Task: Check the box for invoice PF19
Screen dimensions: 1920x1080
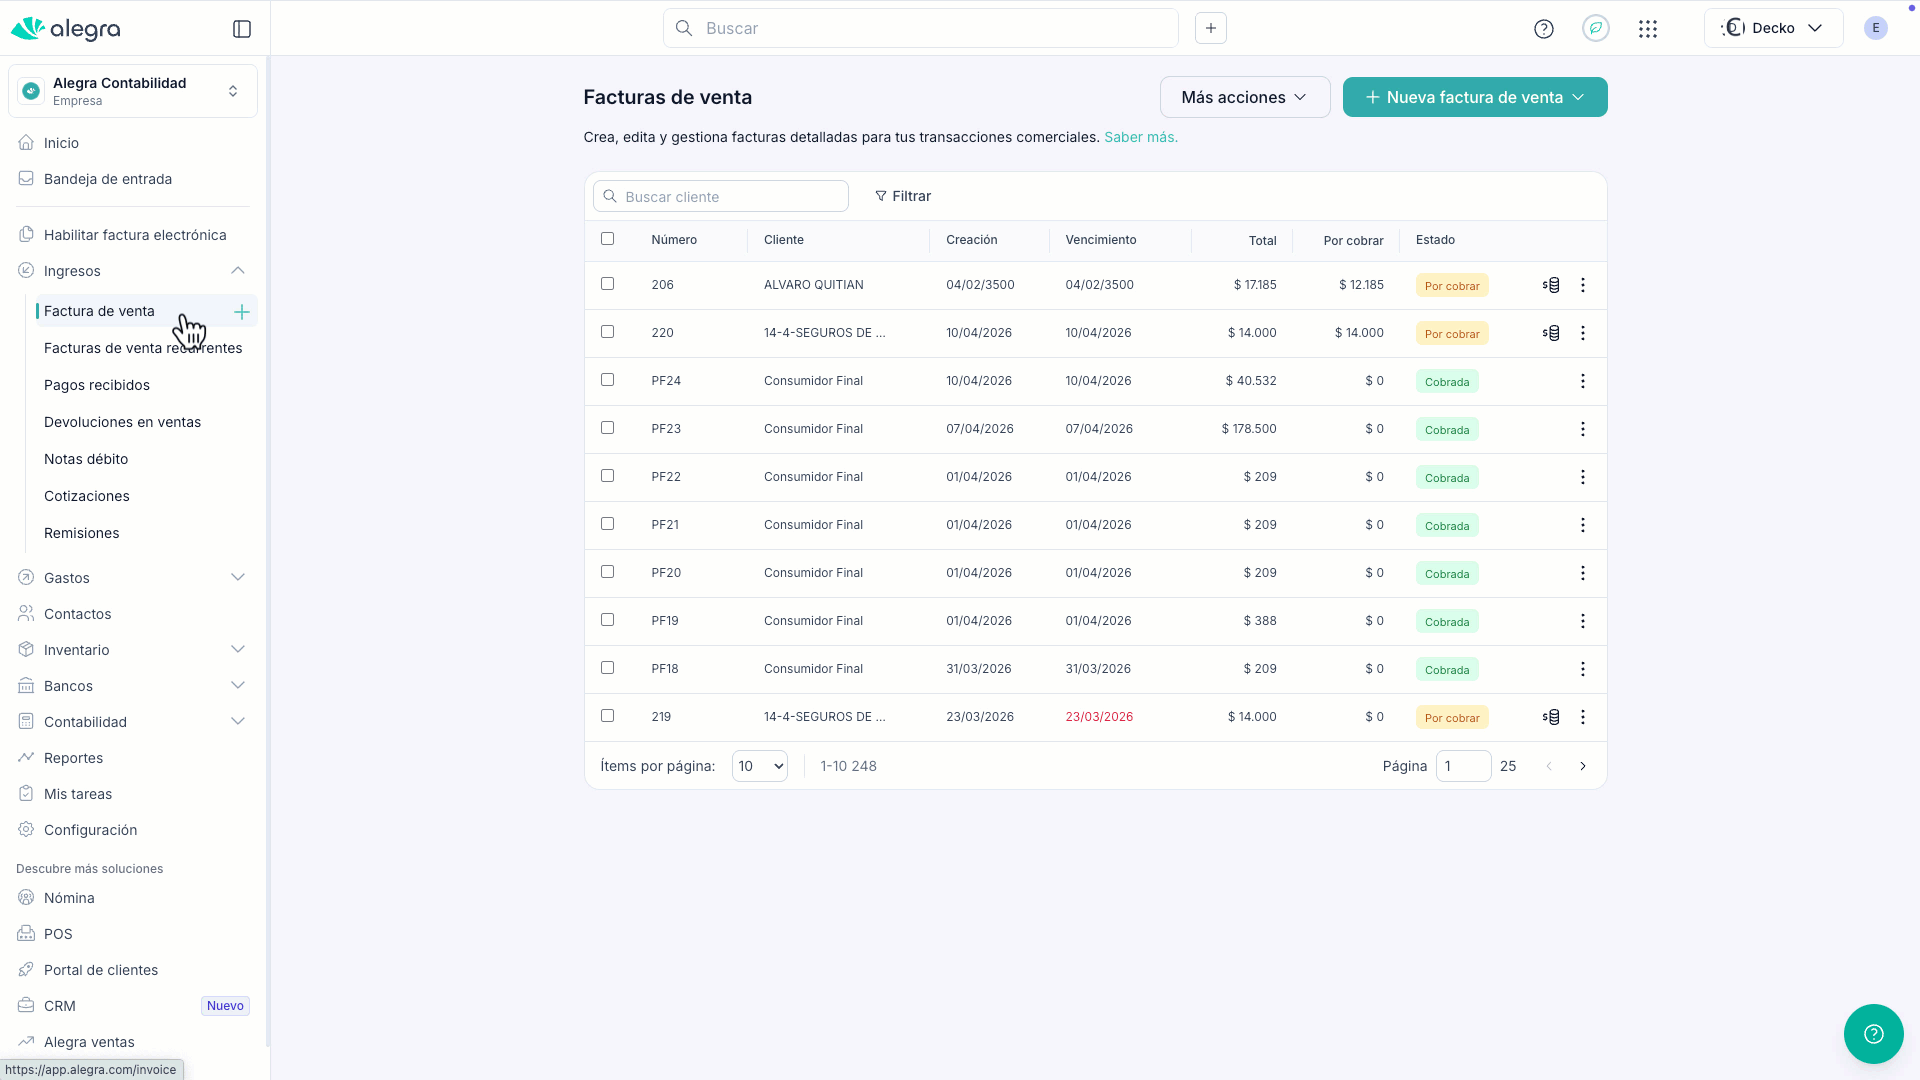Action: coord(607,620)
